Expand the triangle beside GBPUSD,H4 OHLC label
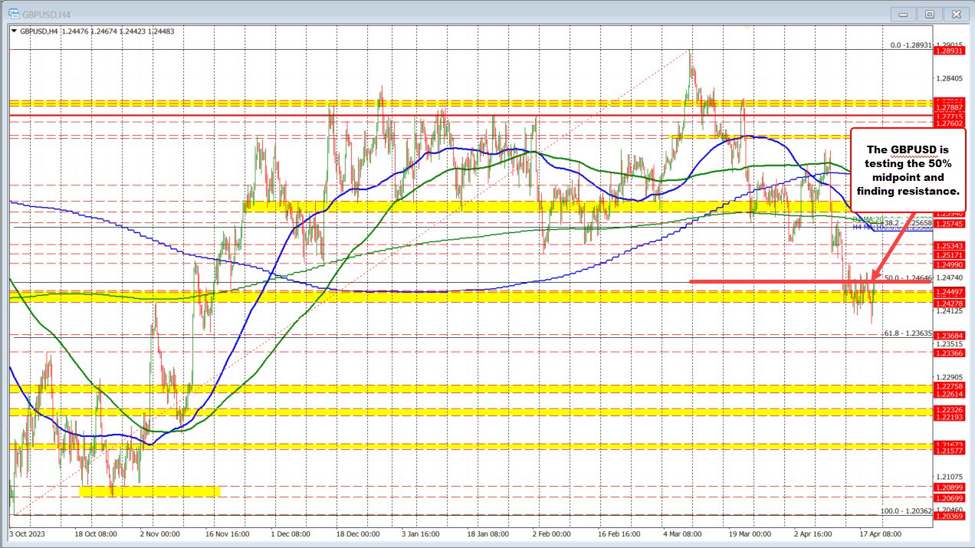 point(14,31)
